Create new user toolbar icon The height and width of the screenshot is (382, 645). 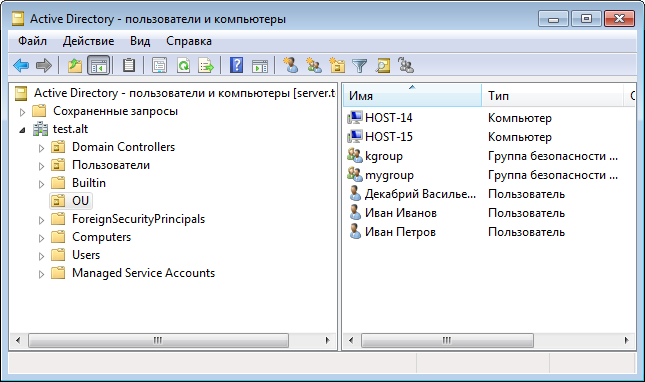point(290,65)
